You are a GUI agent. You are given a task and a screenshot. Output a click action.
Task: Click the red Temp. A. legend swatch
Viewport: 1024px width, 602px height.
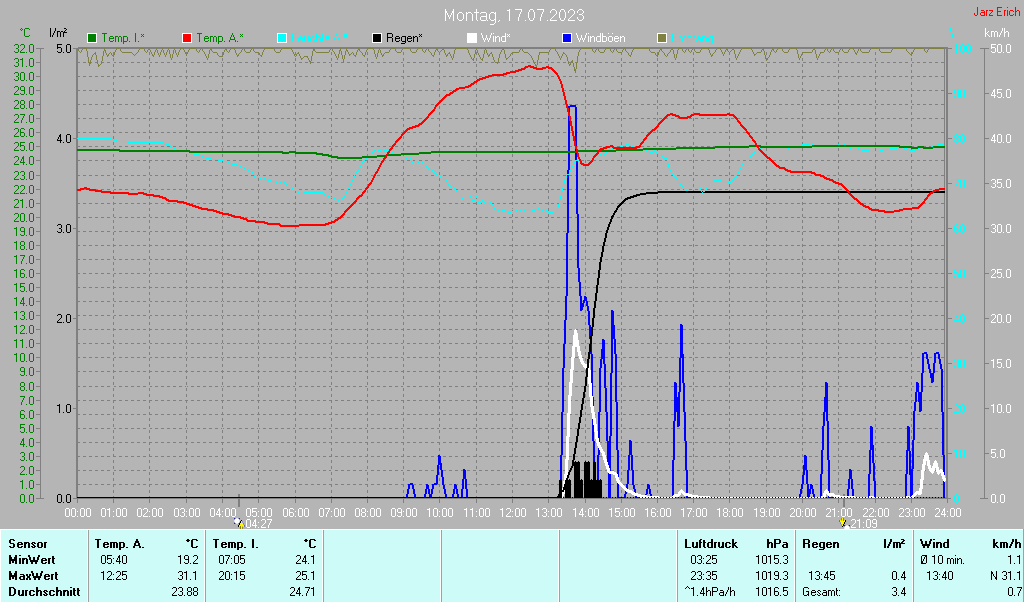pyautogui.click(x=187, y=39)
